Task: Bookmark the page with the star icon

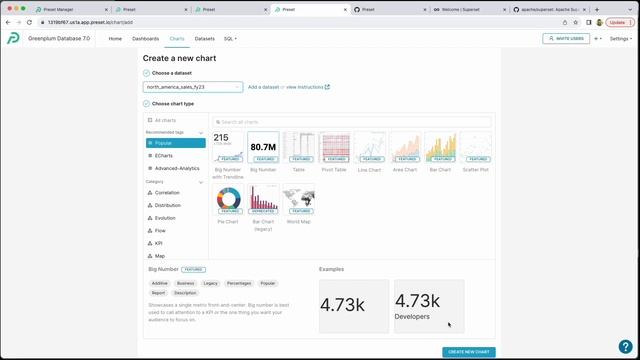Action: pos(576,22)
